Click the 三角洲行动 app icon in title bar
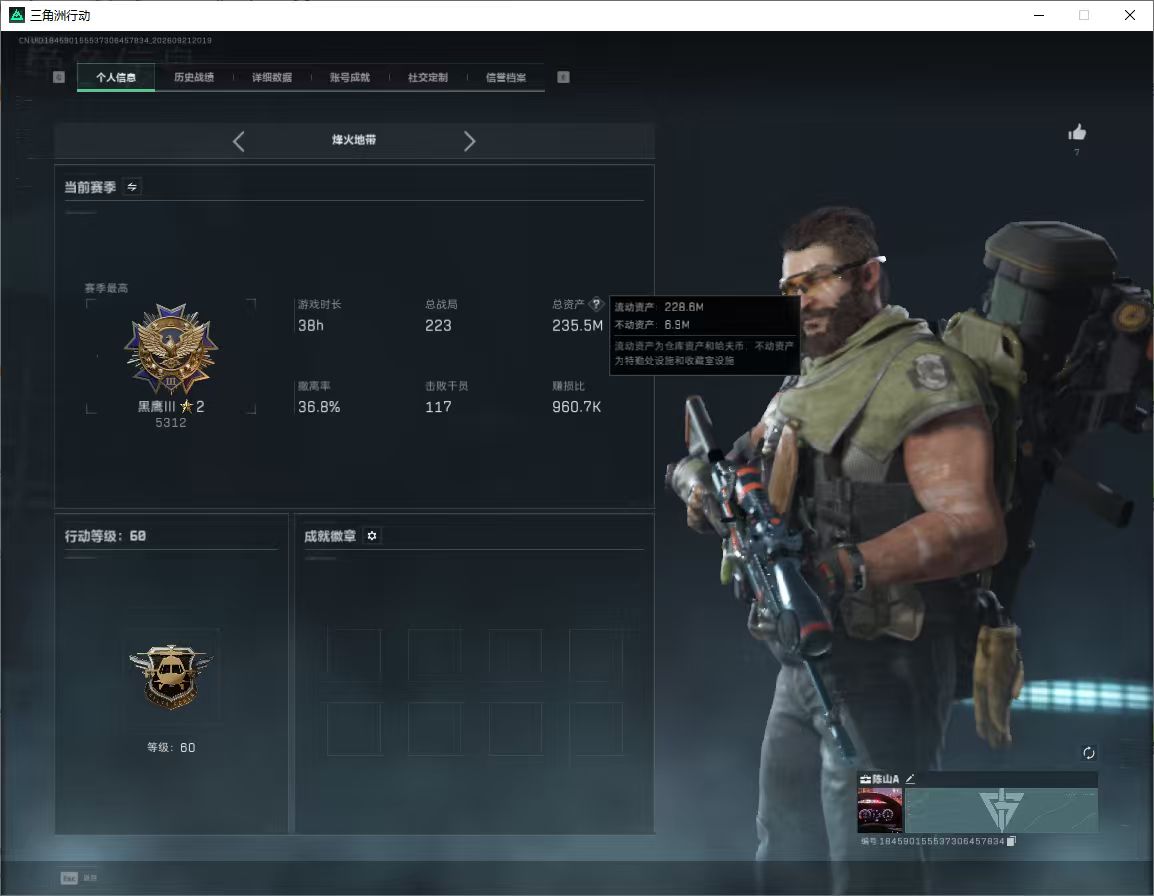This screenshot has height=896, width=1154. click(16, 15)
